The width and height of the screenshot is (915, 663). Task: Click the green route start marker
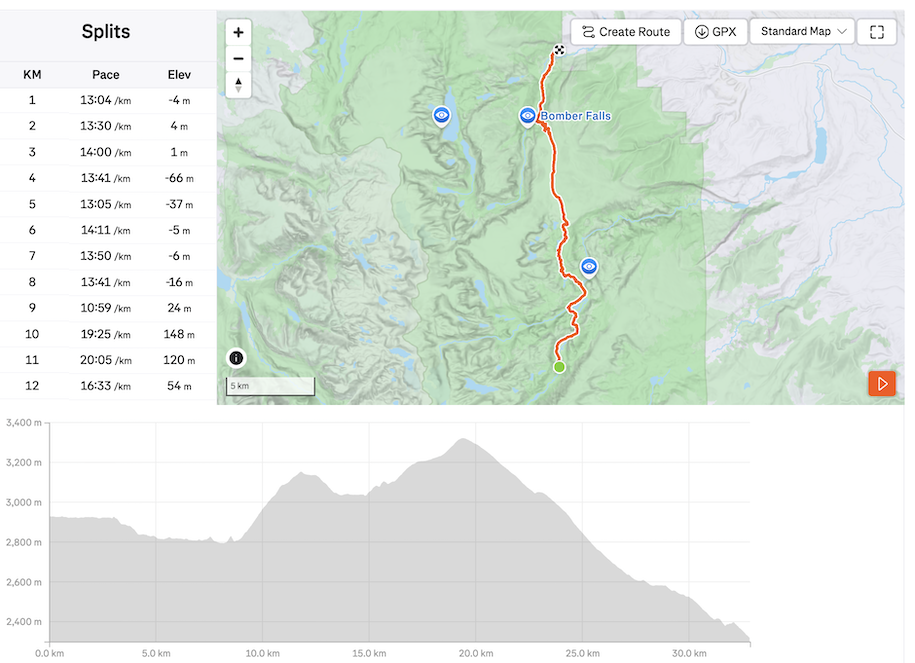point(559,367)
